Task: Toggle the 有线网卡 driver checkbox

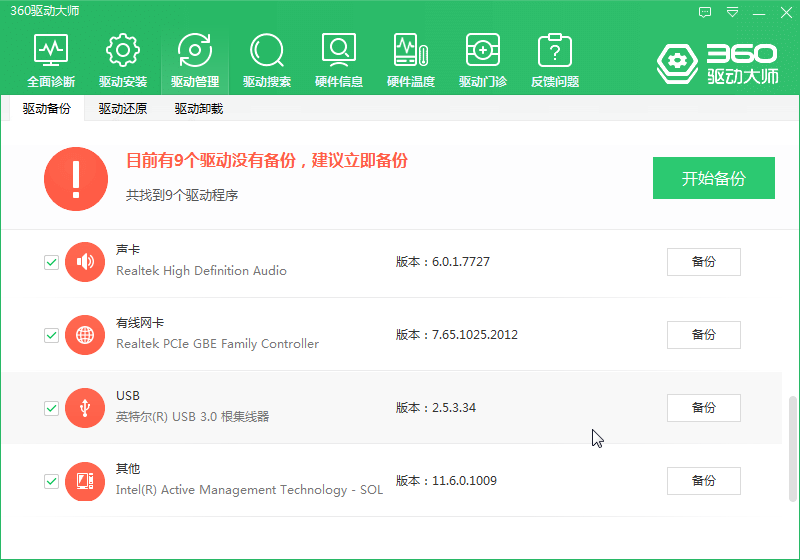Action: point(51,335)
